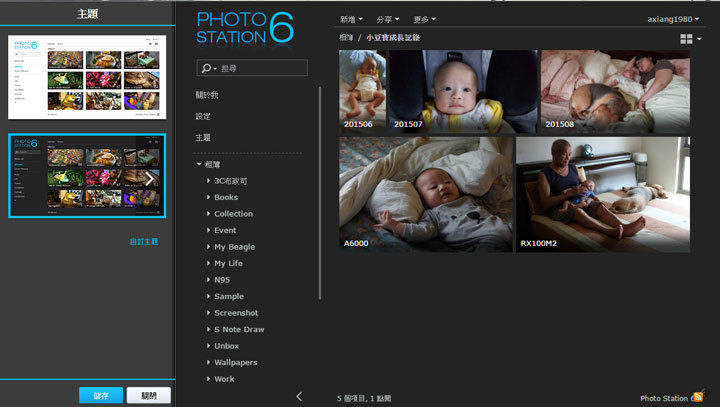The image size is (720, 407).
Task: Collapse the 相簿 tree section
Action: [x=199, y=164]
